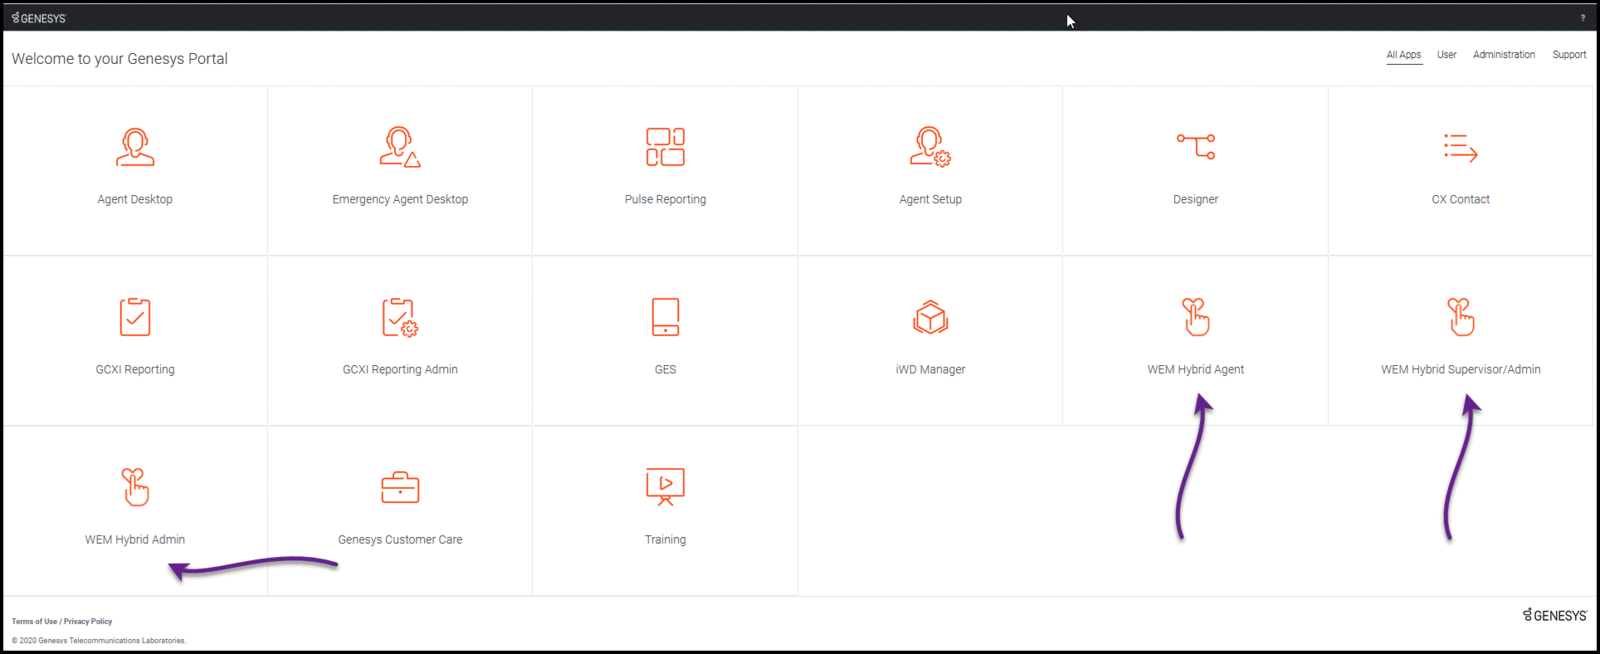Viewport: 1600px width, 654px height.
Task: Select the CX Contact list icon
Action: 1461,147
